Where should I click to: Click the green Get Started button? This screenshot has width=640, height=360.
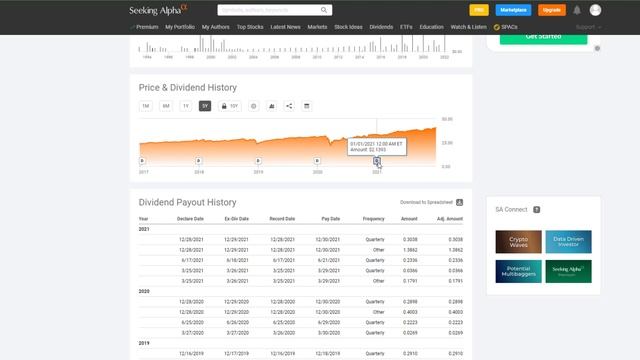543,39
